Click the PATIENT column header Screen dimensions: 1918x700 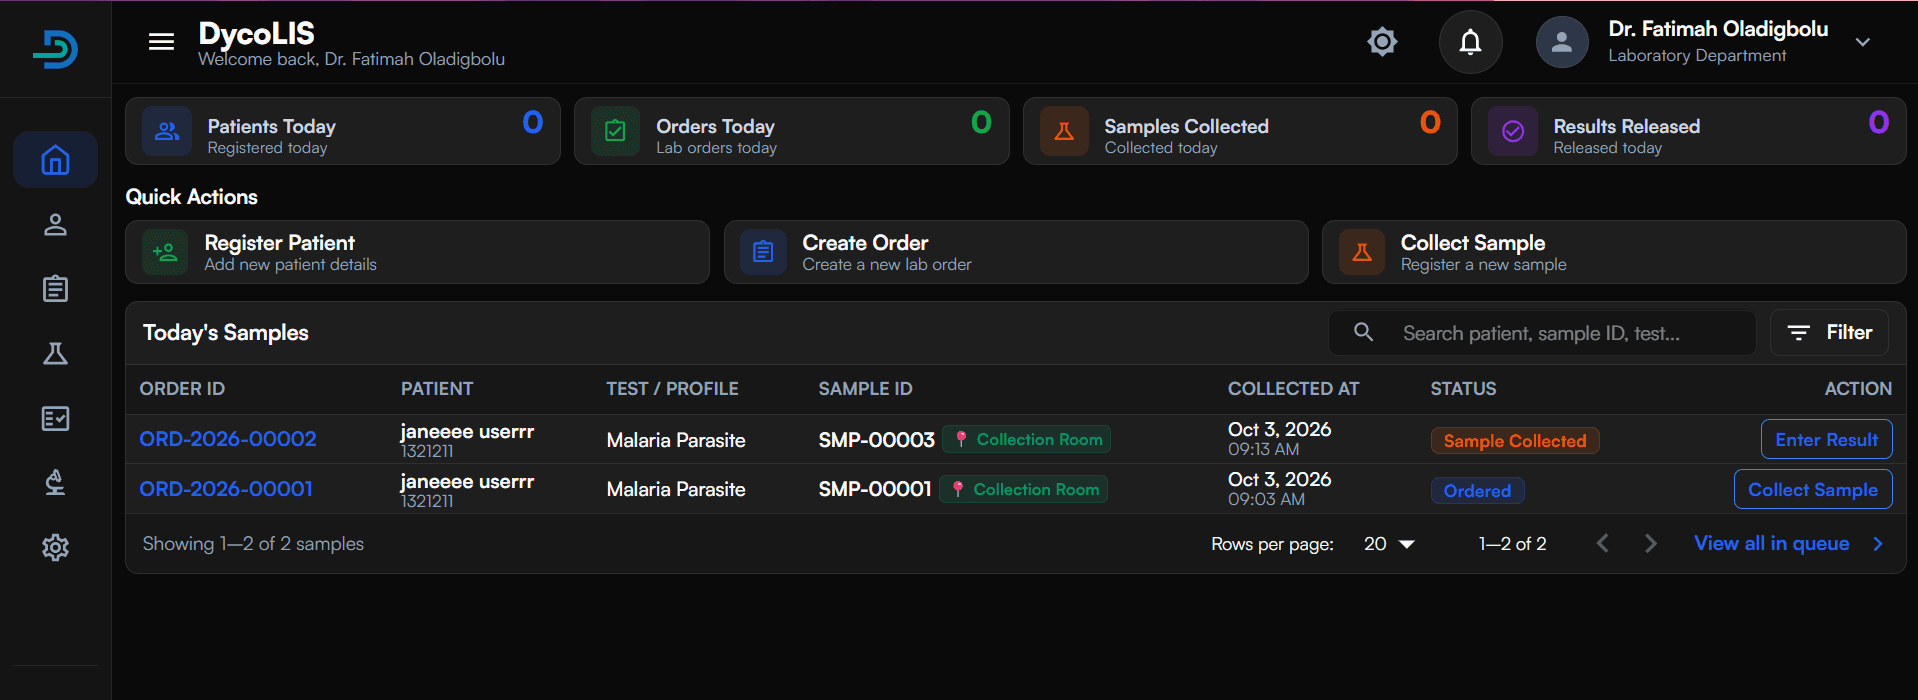pos(437,389)
